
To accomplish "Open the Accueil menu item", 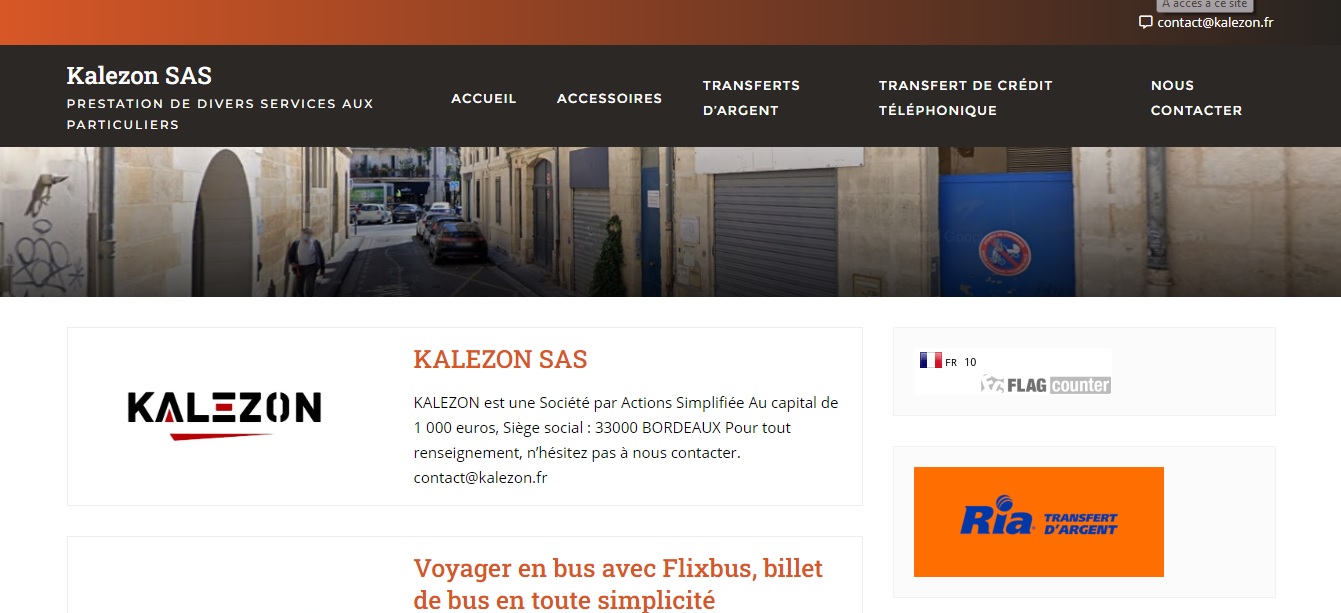I will (x=484, y=98).
